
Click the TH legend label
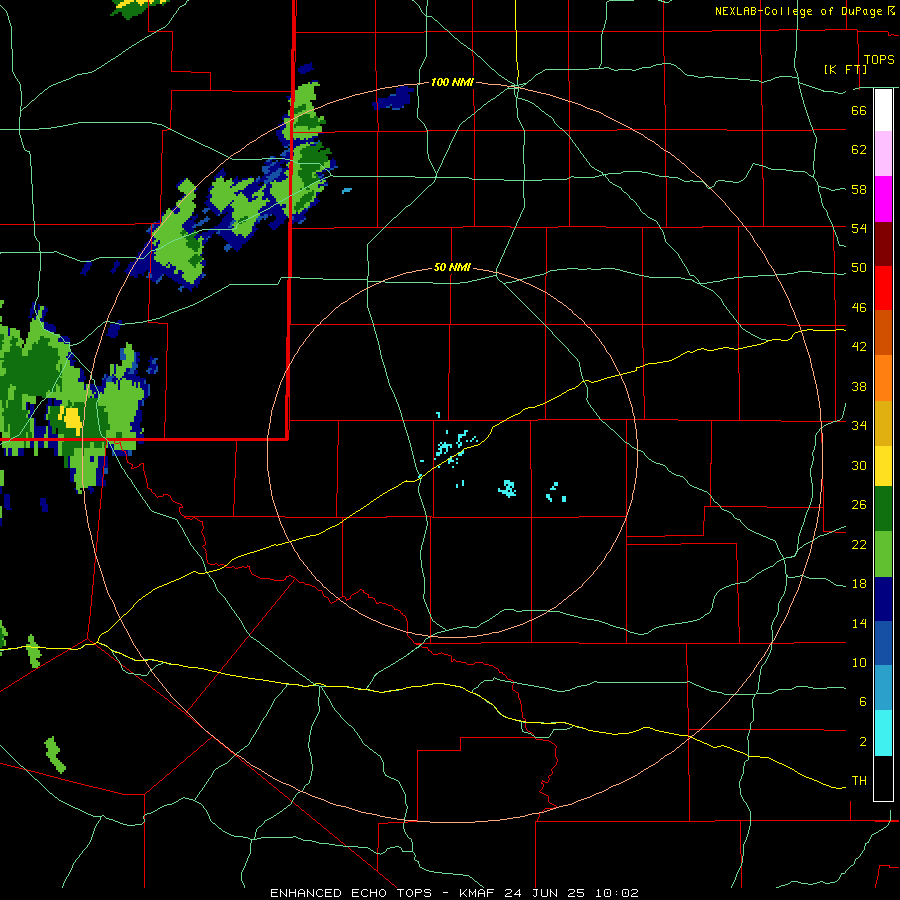pyautogui.click(x=859, y=781)
